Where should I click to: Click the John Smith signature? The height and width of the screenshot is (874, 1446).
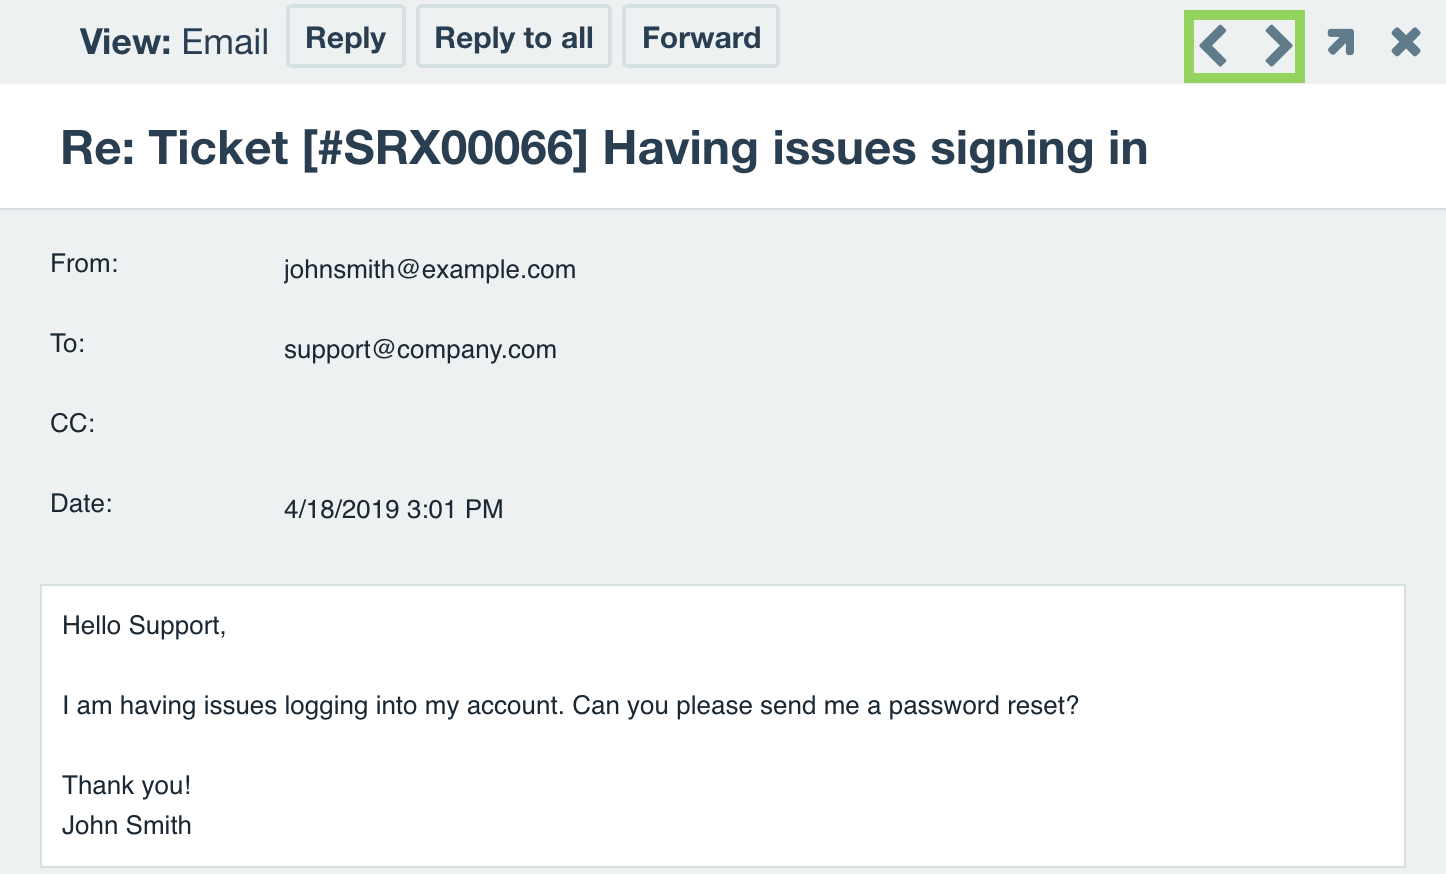click(126, 825)
